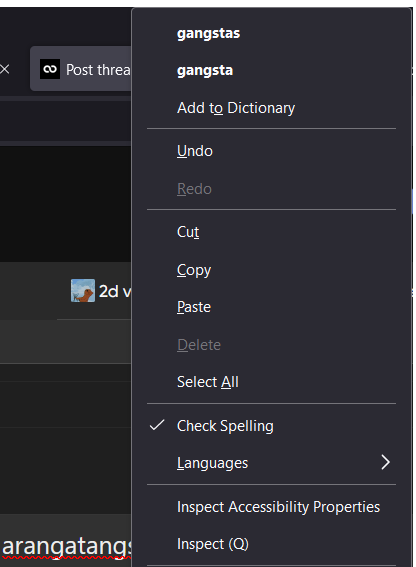Image resolution: width=416 pixels, height=567 pixels.
Task: Click Add to Dictionary
Action: pyautogui.click(x=271, y=108)
